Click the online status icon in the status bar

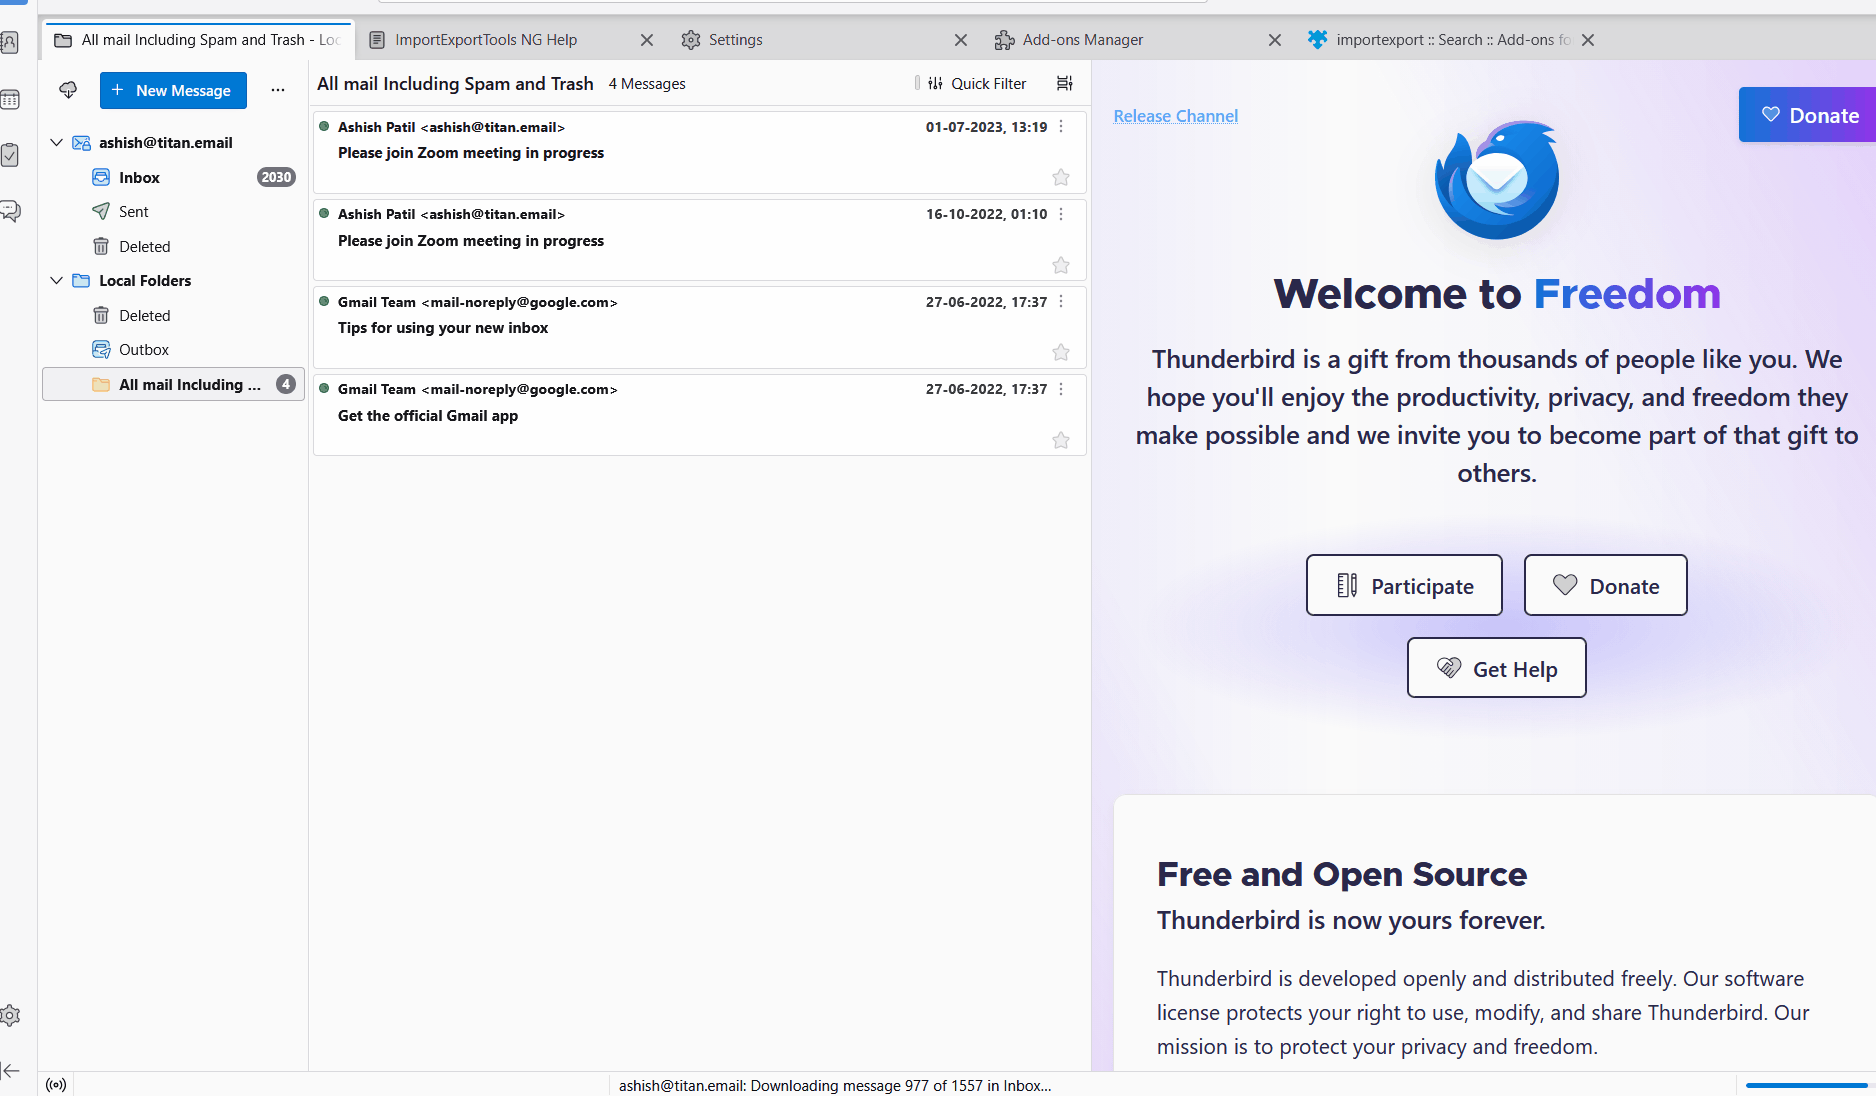click(x=56, y=1085)
